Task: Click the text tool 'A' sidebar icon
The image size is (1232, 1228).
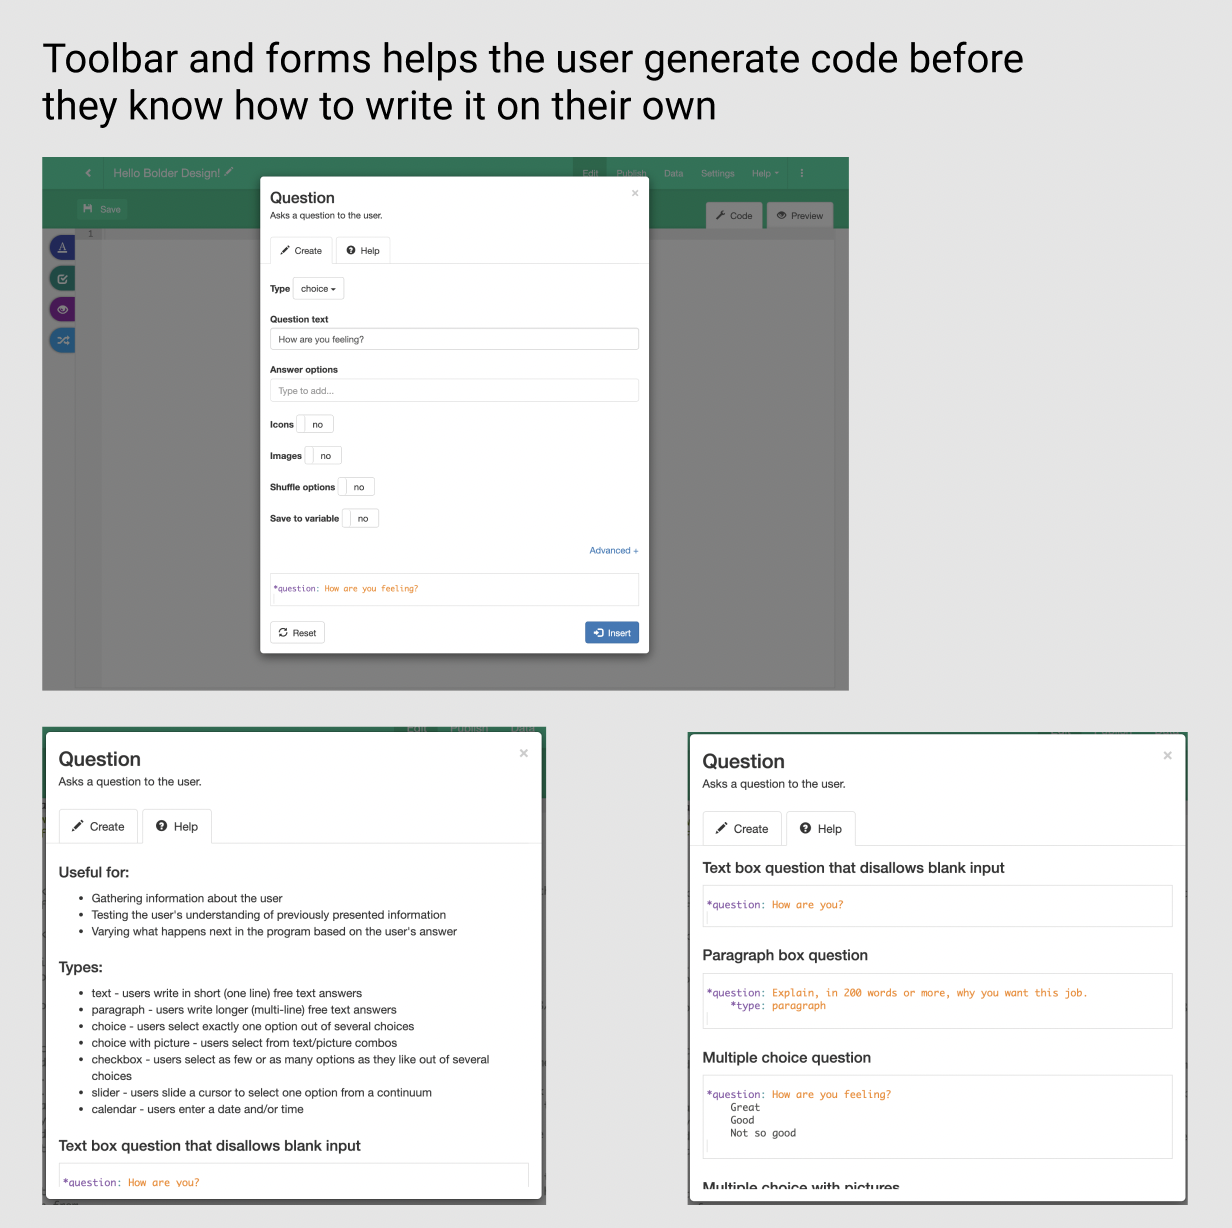Action: [62, 247]
